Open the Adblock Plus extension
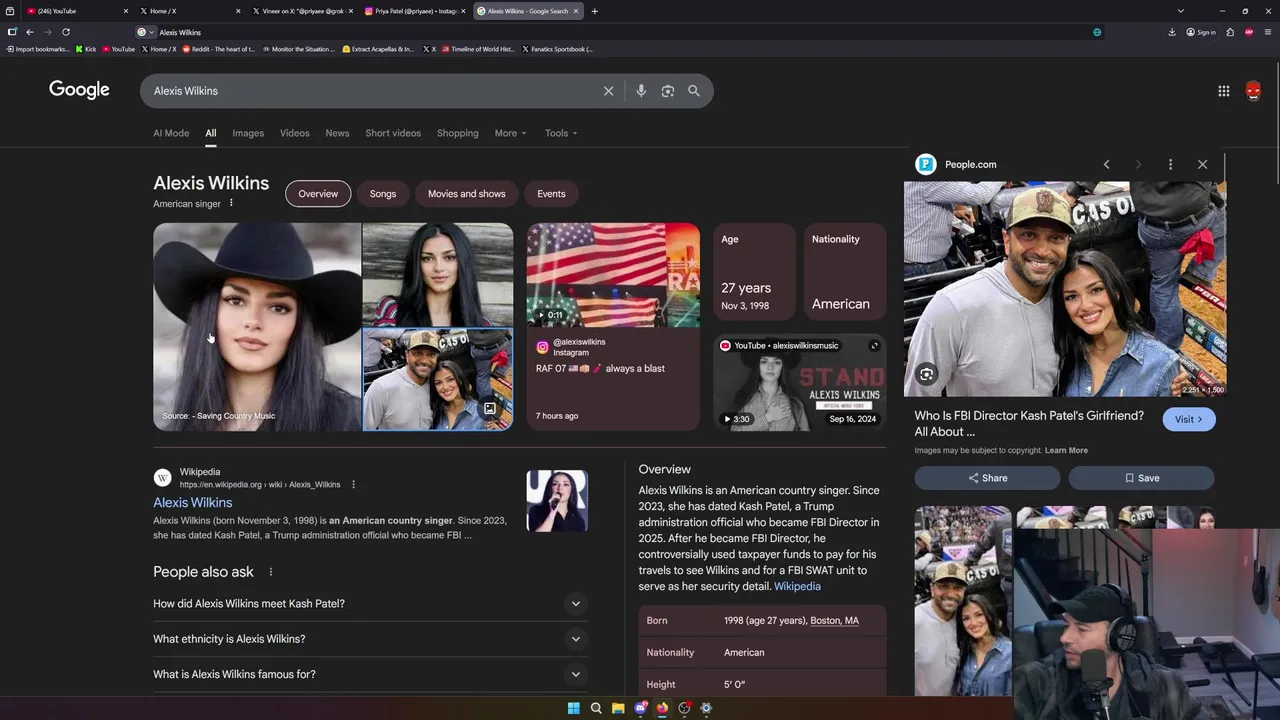The width and height of the screenshot is (1280, 720). 1249,32
